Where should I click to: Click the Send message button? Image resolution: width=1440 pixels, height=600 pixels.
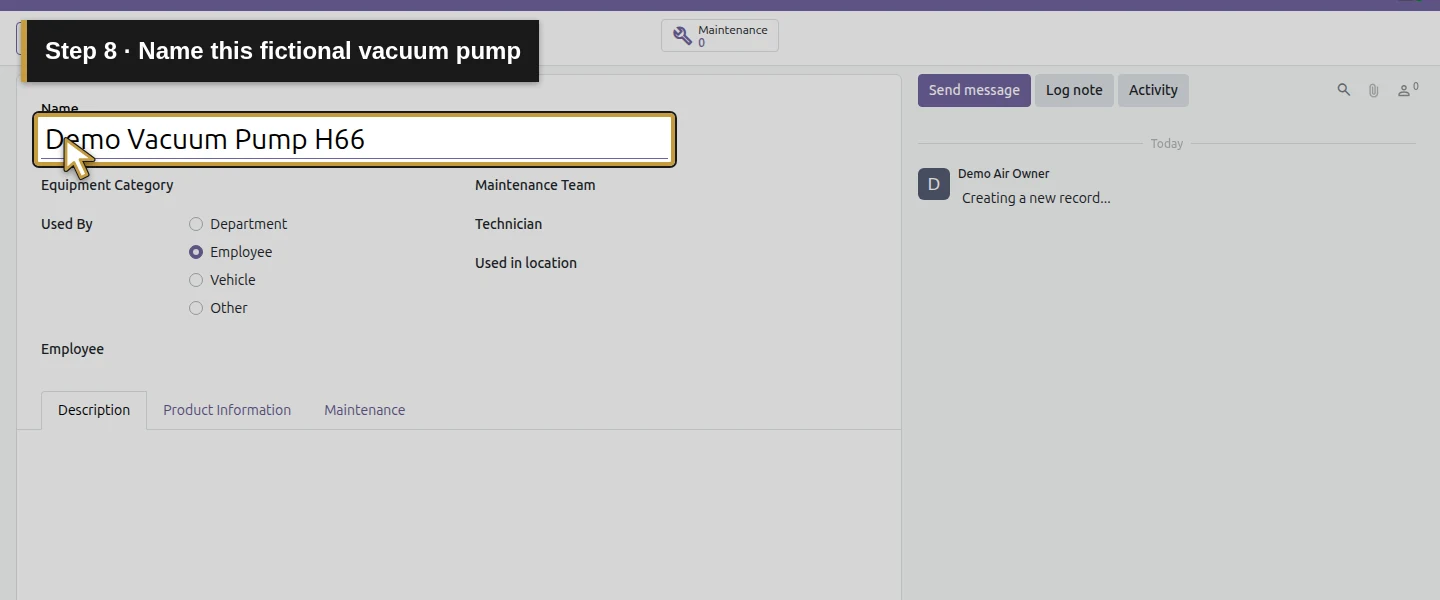pos(974,90)
